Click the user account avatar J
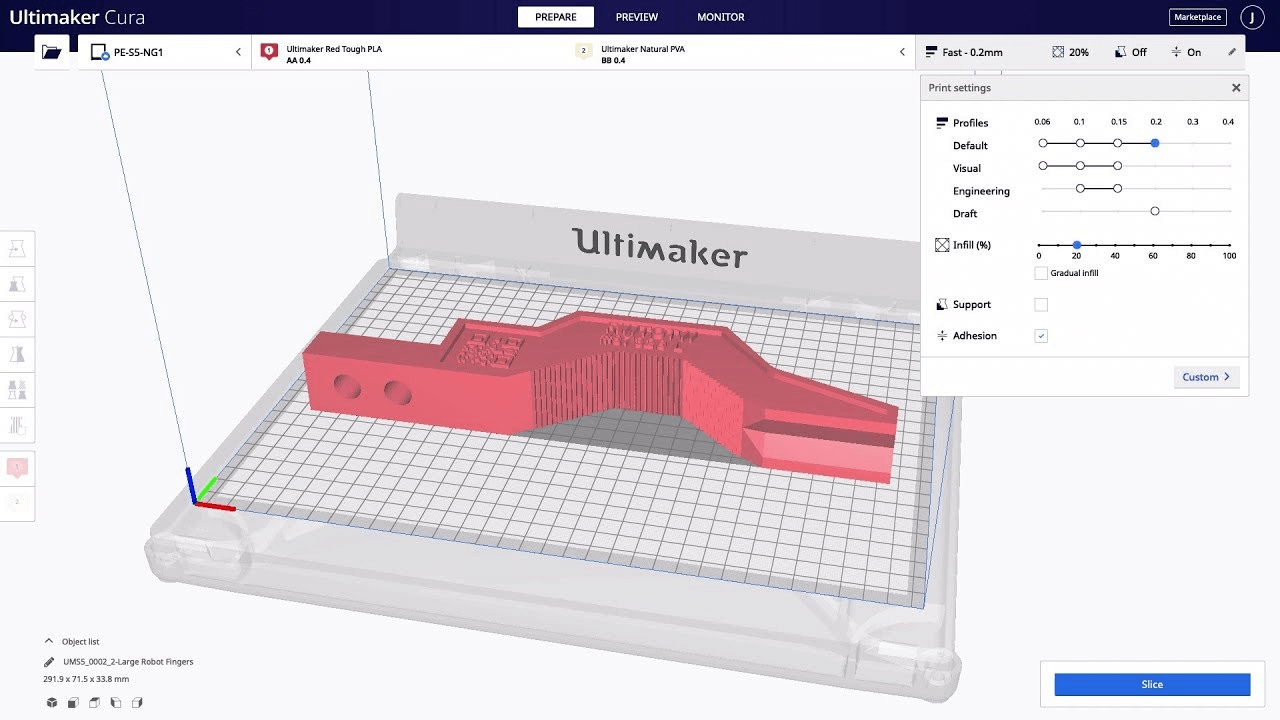The image size is (1280, 720). [1252, 17]
